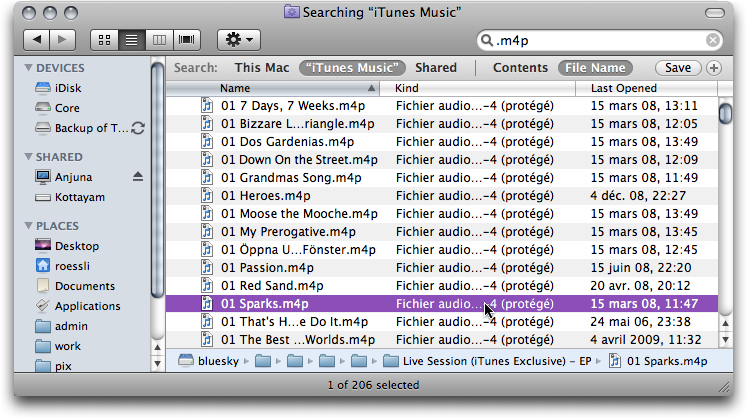Select file 01 Bizzare L...riangle.m4p

(442, 124)
